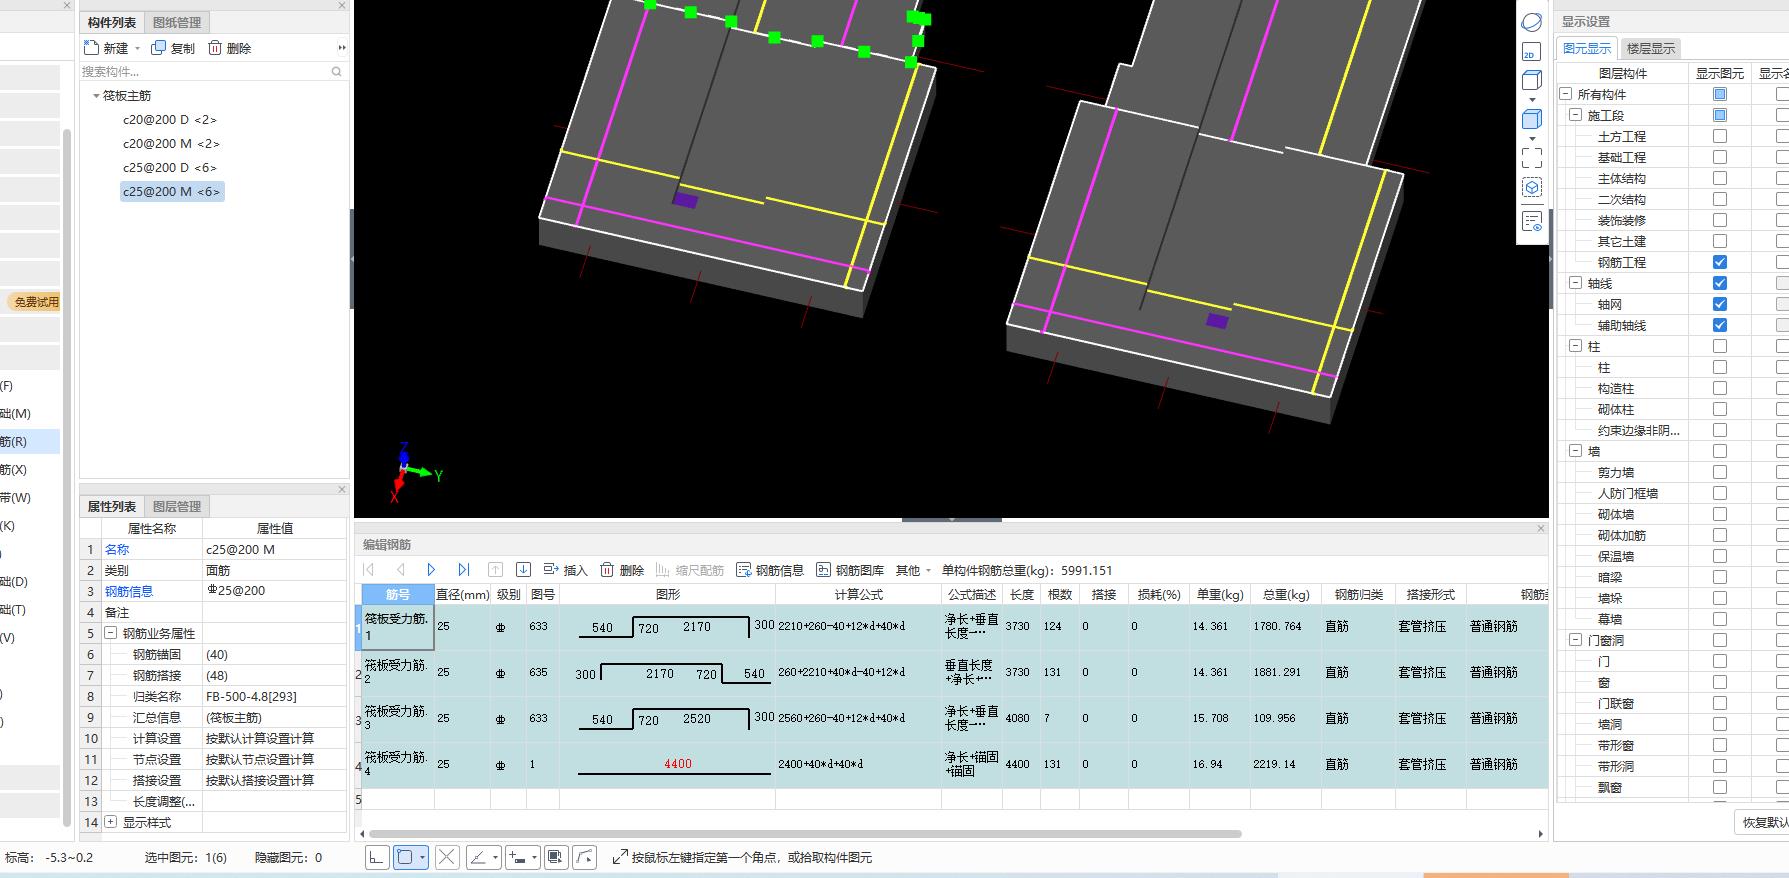Viewport: 1789px width, 878px height.
Task: Enable 剪力墙 display checkbox
Action: pos(1720,472)
